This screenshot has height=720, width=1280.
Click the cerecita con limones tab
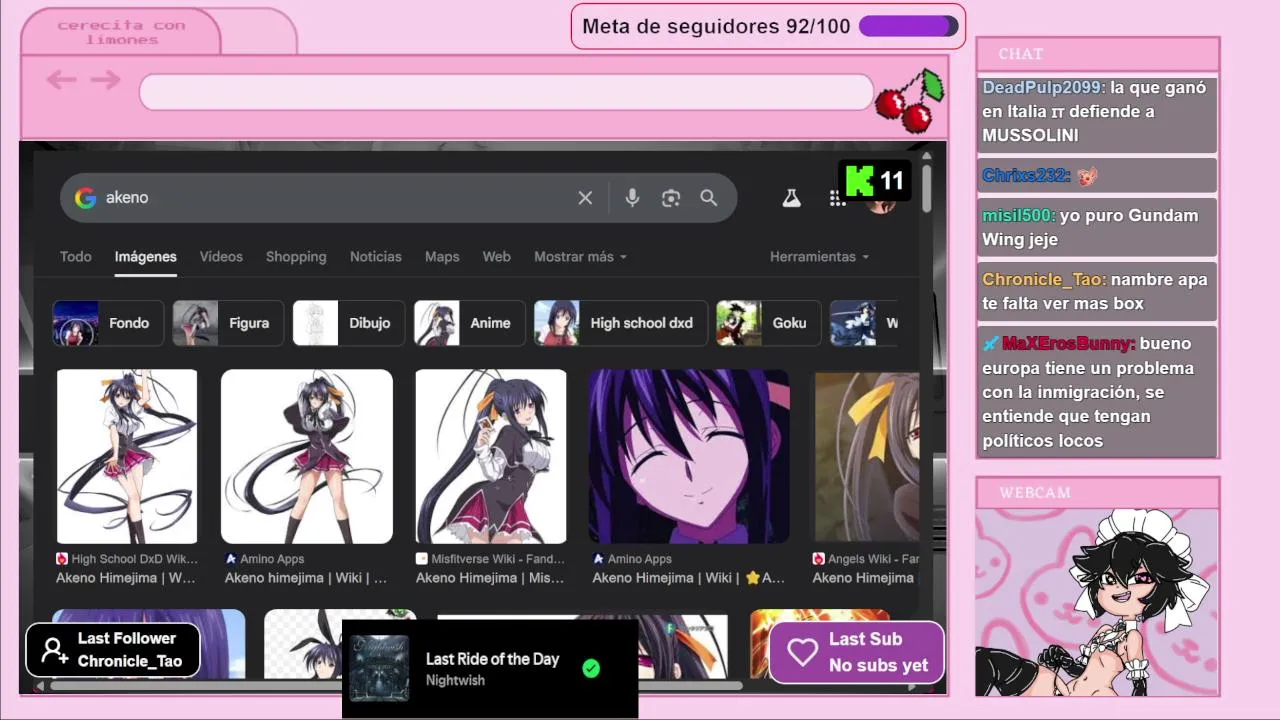(x=121, y=32)
